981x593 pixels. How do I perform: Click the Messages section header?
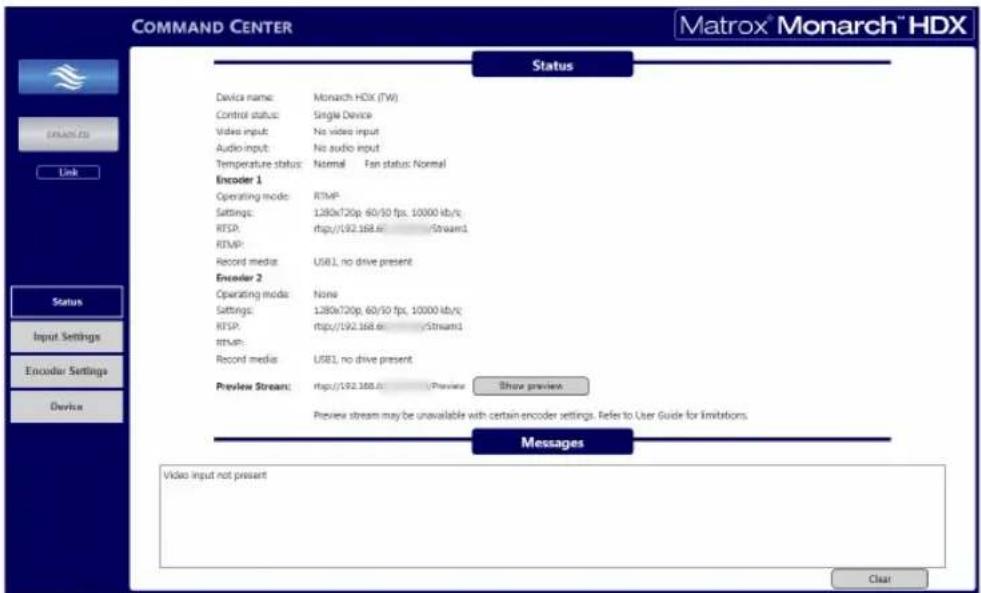click(x=552, y=442)
